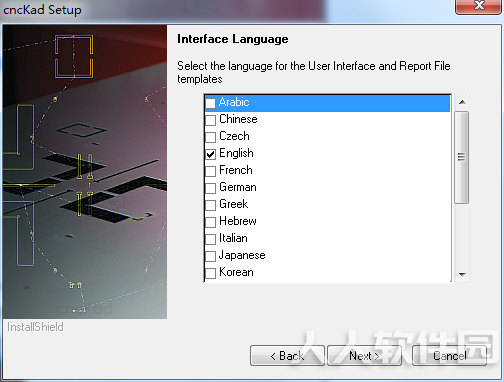Toggle the German language checkbox
The image size is (504, 382).
(211, 188)
